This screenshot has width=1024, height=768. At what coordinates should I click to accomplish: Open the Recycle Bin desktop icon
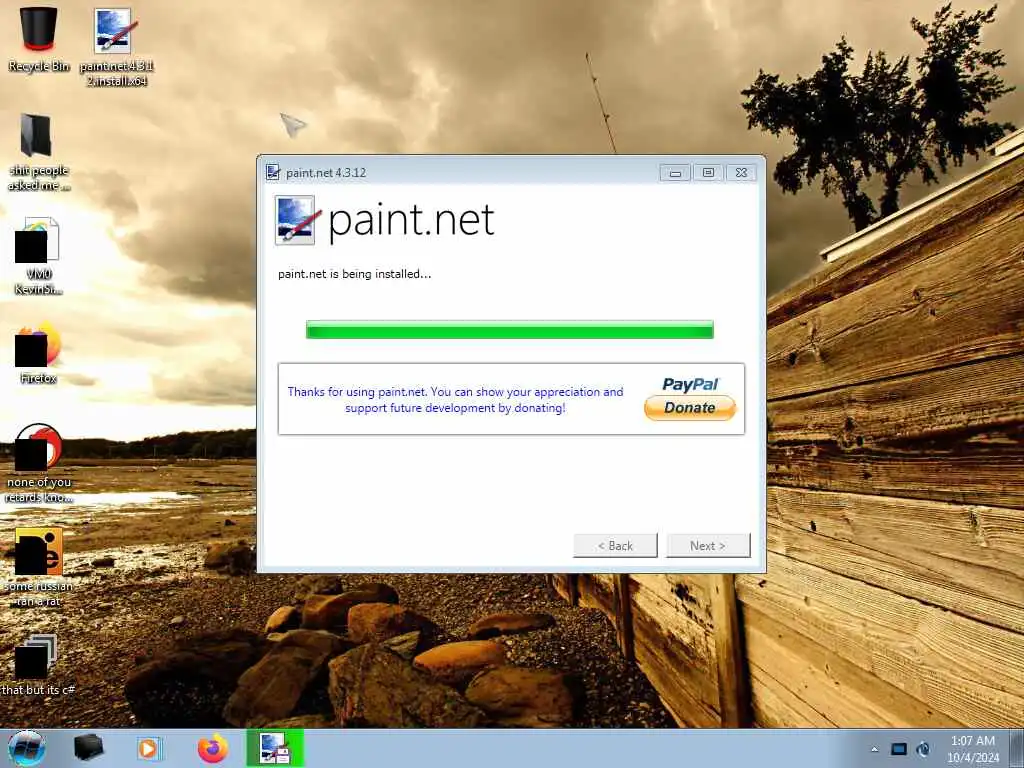39,38
